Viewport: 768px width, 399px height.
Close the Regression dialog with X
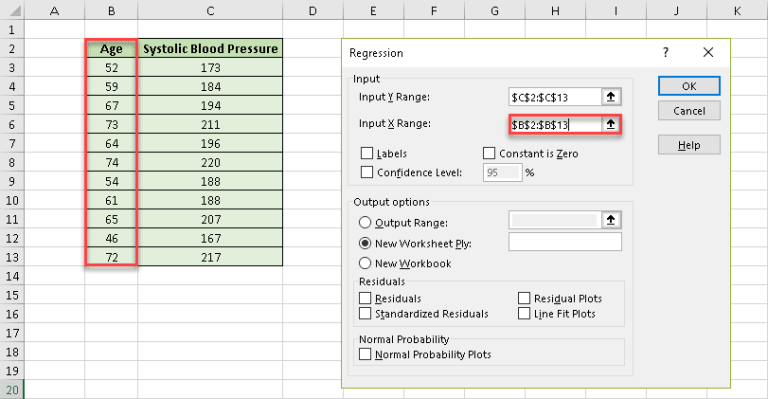(x=708, y=52)
